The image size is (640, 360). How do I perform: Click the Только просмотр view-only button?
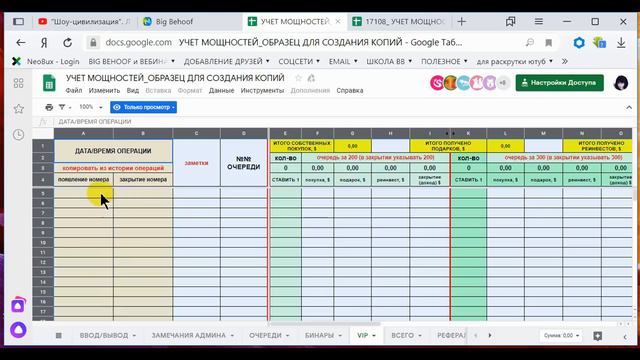coord(143,107)
